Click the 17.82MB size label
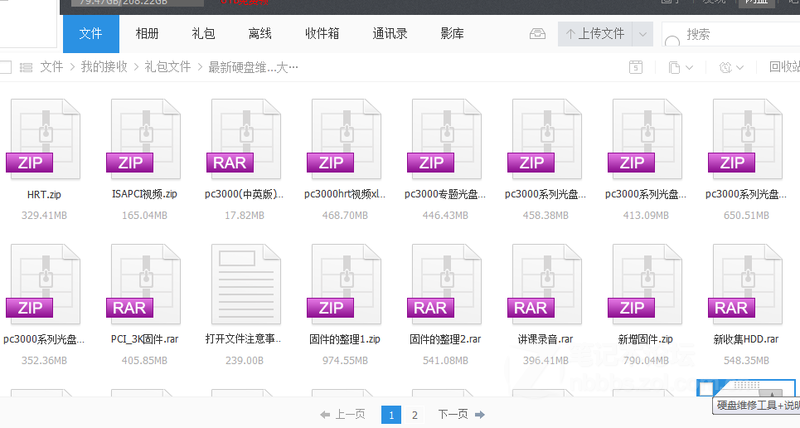This screenshot has width=800, height=428. coord(244,216)
